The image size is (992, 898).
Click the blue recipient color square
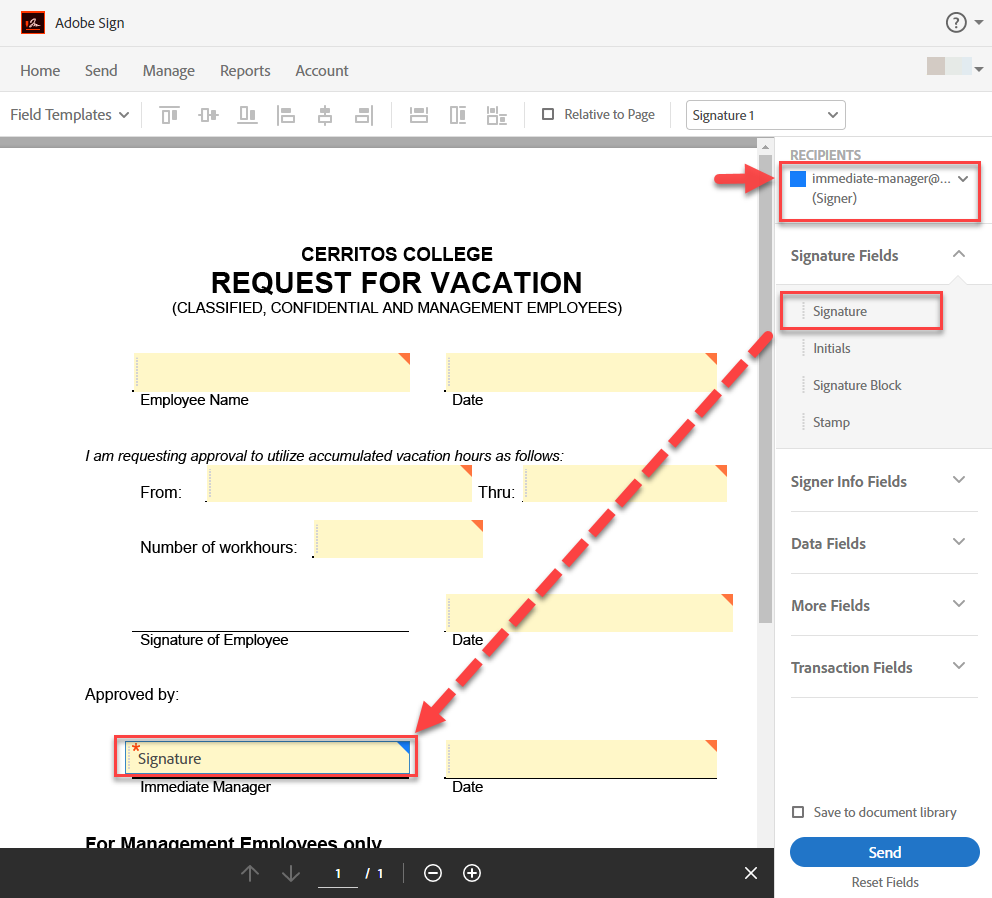click(798, 179)
